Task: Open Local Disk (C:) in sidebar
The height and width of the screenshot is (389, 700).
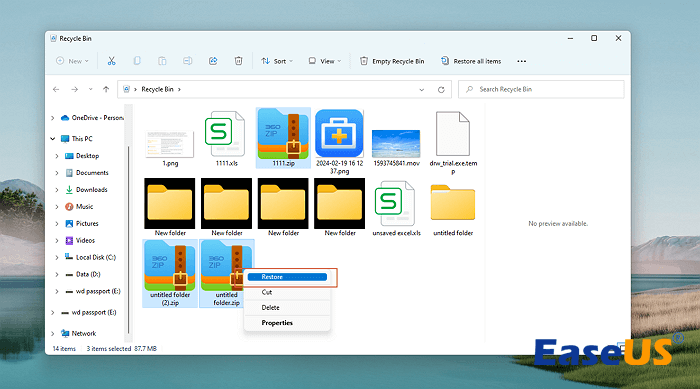Action: [x=91, y=258]
